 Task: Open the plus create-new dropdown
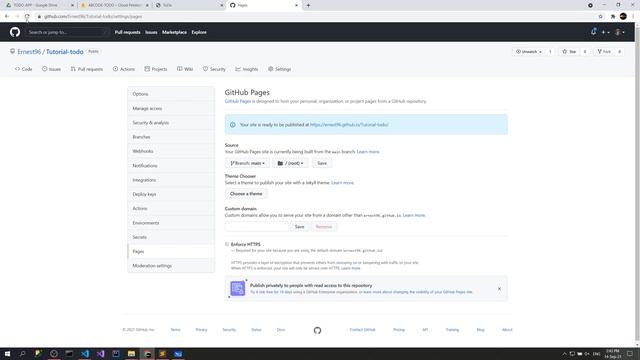[x=605, y=32]
